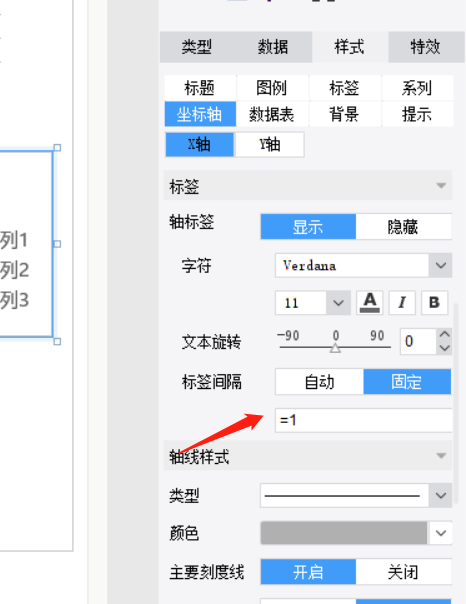Turn major tick marks 关闭
Viewport: 466px width, 604px height.
tap(403, 572)
